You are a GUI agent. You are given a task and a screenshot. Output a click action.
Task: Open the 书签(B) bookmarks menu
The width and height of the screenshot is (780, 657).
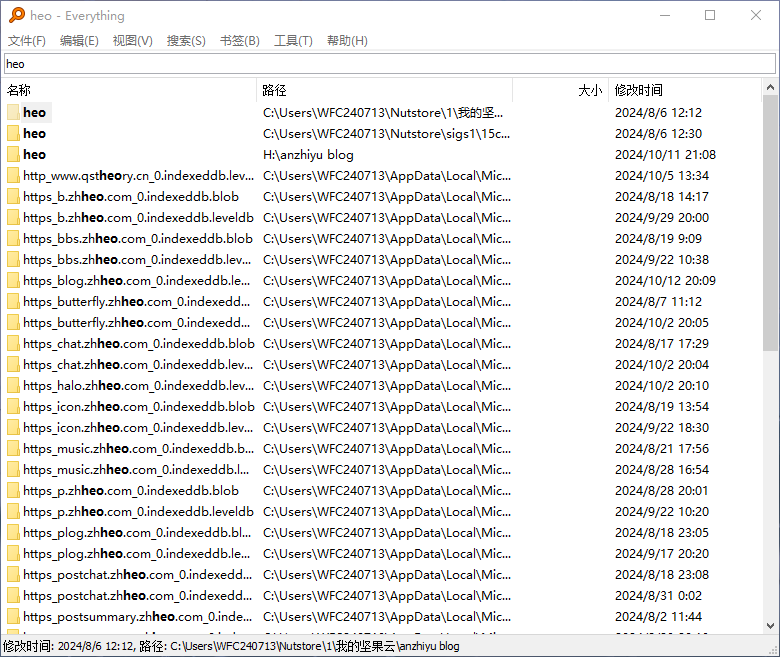pyautogui.click(x=239, y=41)
